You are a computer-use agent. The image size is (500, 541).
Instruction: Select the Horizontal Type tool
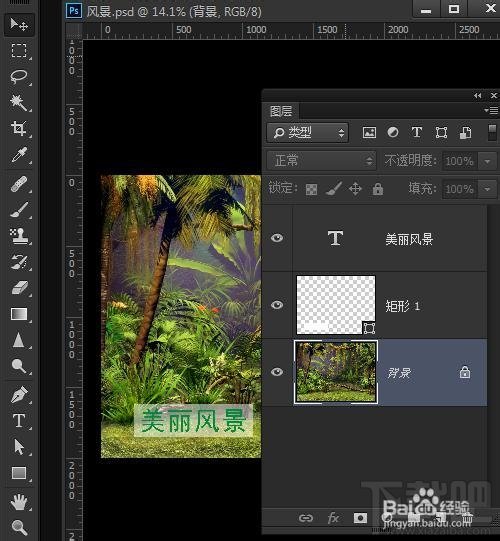coord(19,421)
